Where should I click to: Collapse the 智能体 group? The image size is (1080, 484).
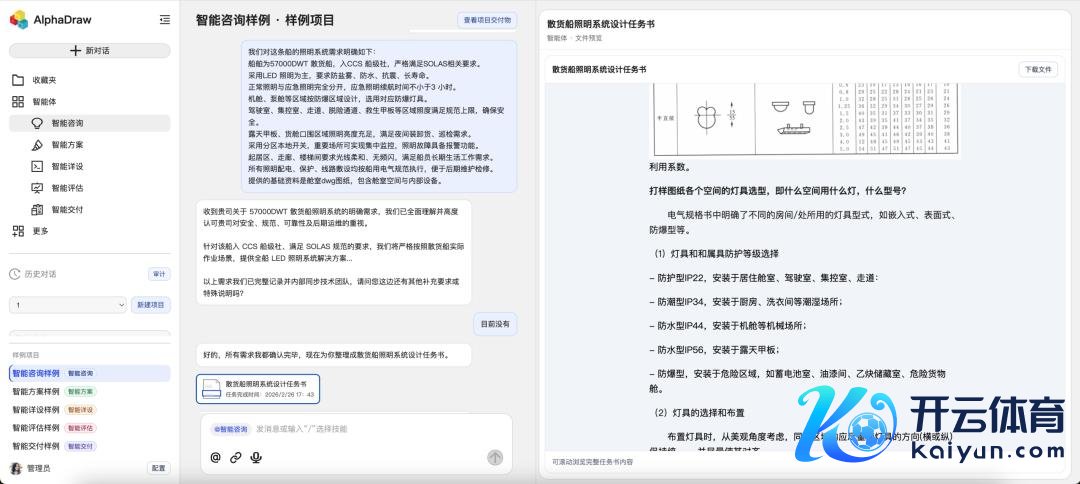coord(44,102)
